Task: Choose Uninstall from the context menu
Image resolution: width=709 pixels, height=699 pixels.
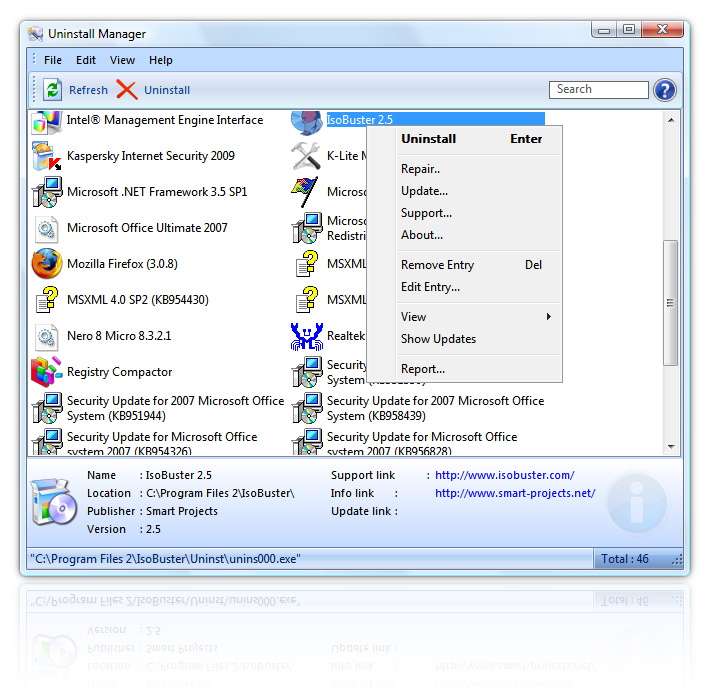Action: (429, 139)
